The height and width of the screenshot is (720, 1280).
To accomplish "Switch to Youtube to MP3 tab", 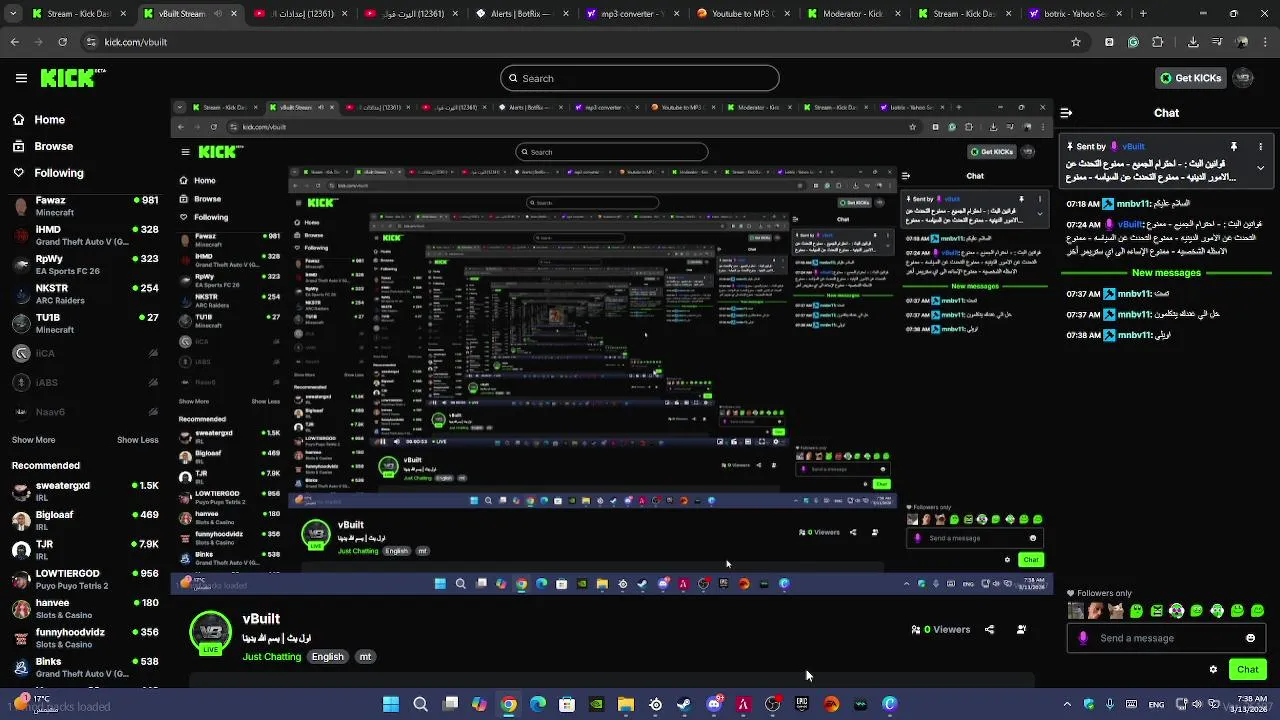I will (x=740, y=14).
